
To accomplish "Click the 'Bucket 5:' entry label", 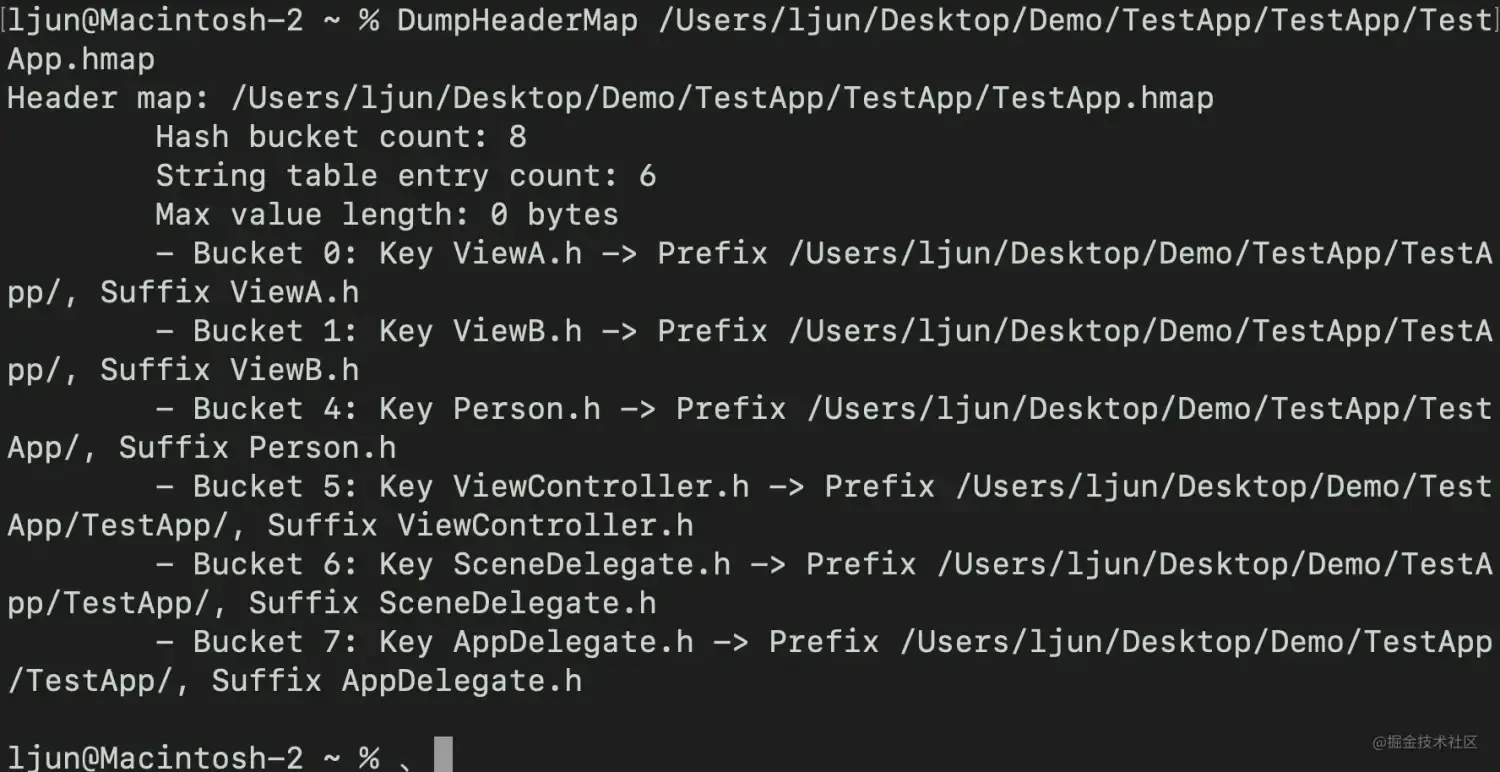I will (x=276, y=487).
